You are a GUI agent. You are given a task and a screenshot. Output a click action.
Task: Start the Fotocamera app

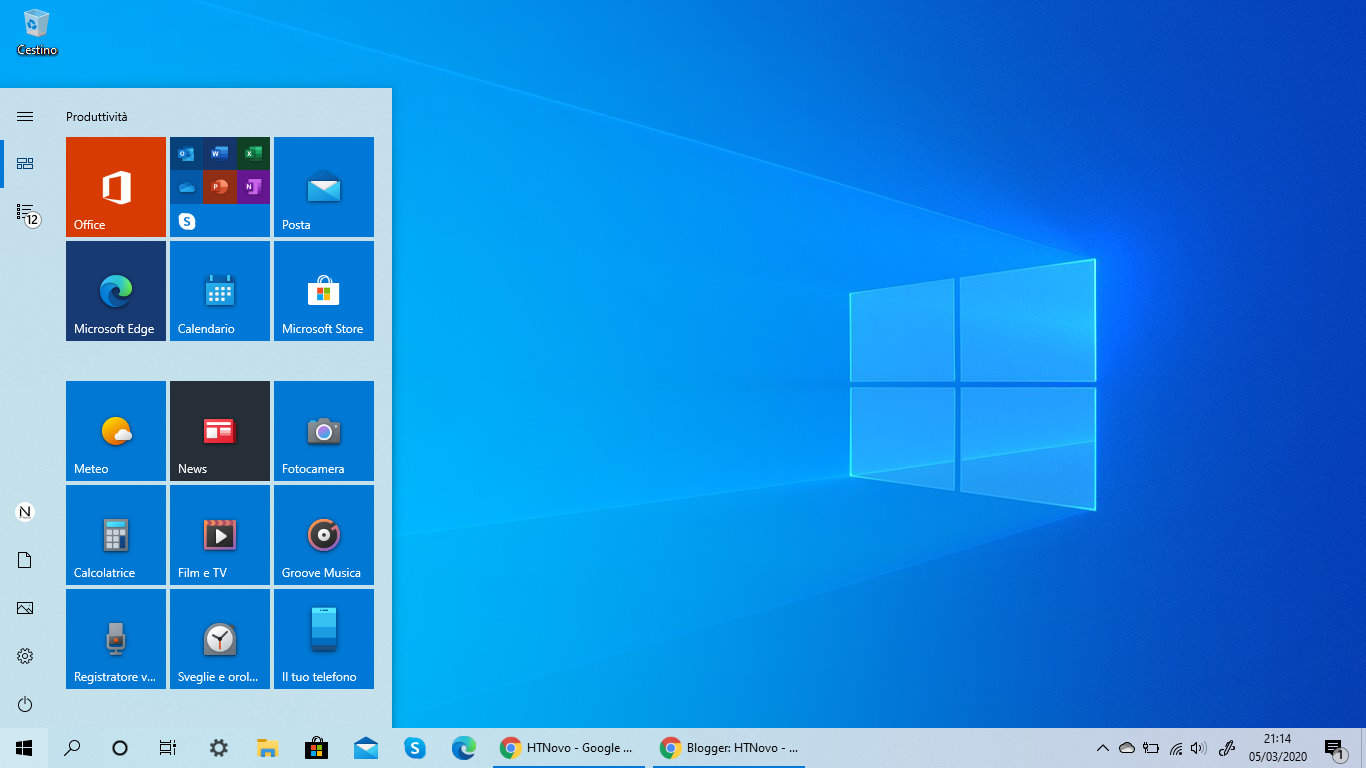coord(323,431)
